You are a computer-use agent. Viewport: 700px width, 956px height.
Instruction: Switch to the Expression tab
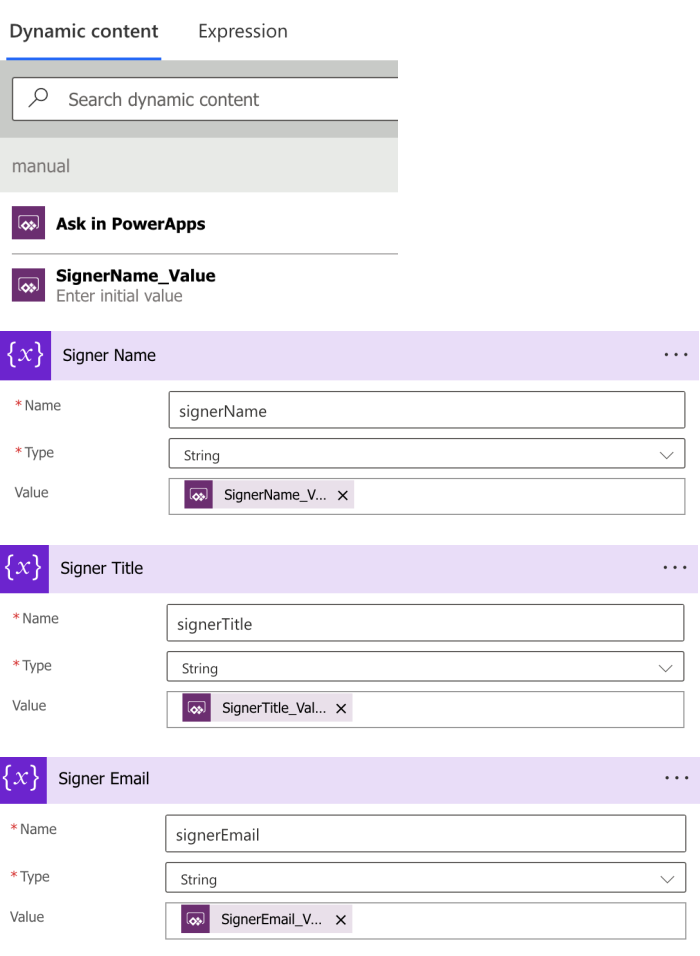pyautogui.click(x=242, y=31)
